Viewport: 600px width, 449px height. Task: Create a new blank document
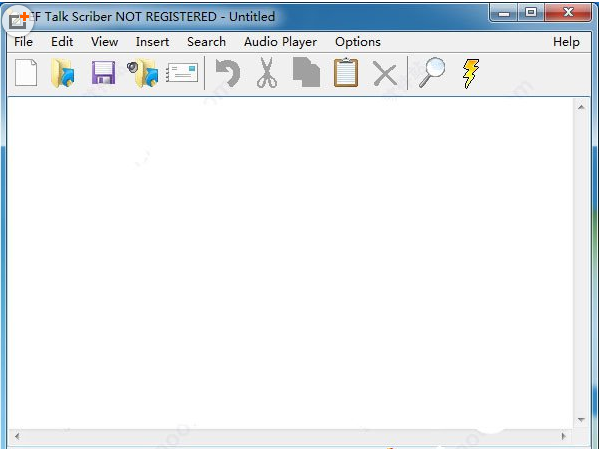(26, 73)
